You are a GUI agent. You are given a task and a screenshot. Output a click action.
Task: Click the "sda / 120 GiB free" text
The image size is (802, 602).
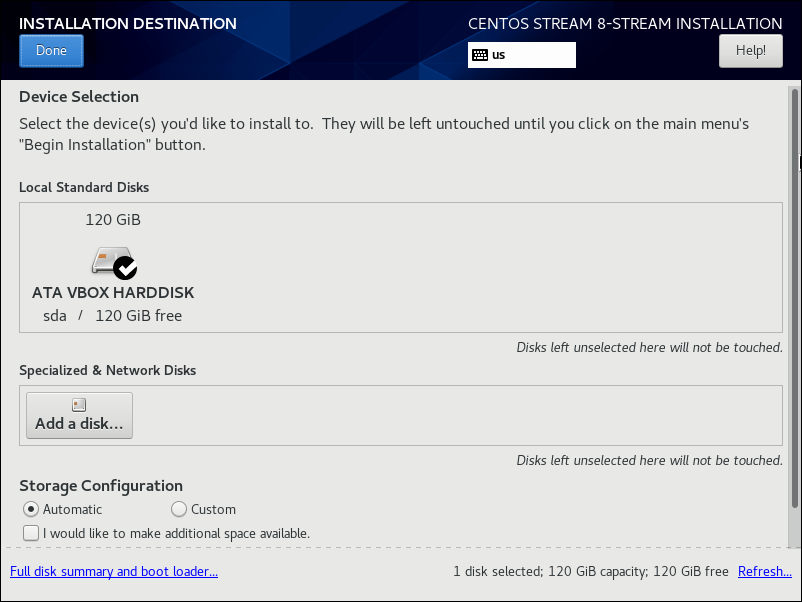[113, 316]
